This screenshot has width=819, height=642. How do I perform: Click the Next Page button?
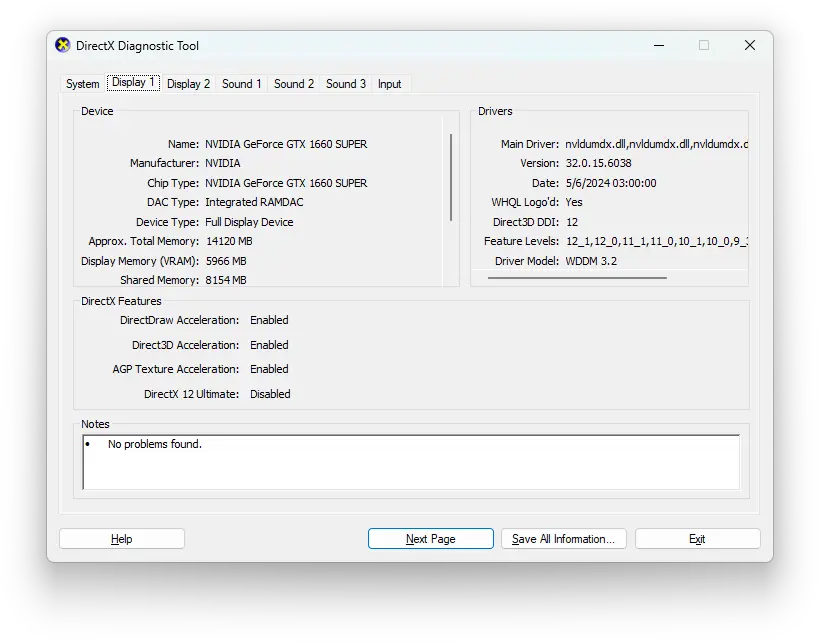430,539
